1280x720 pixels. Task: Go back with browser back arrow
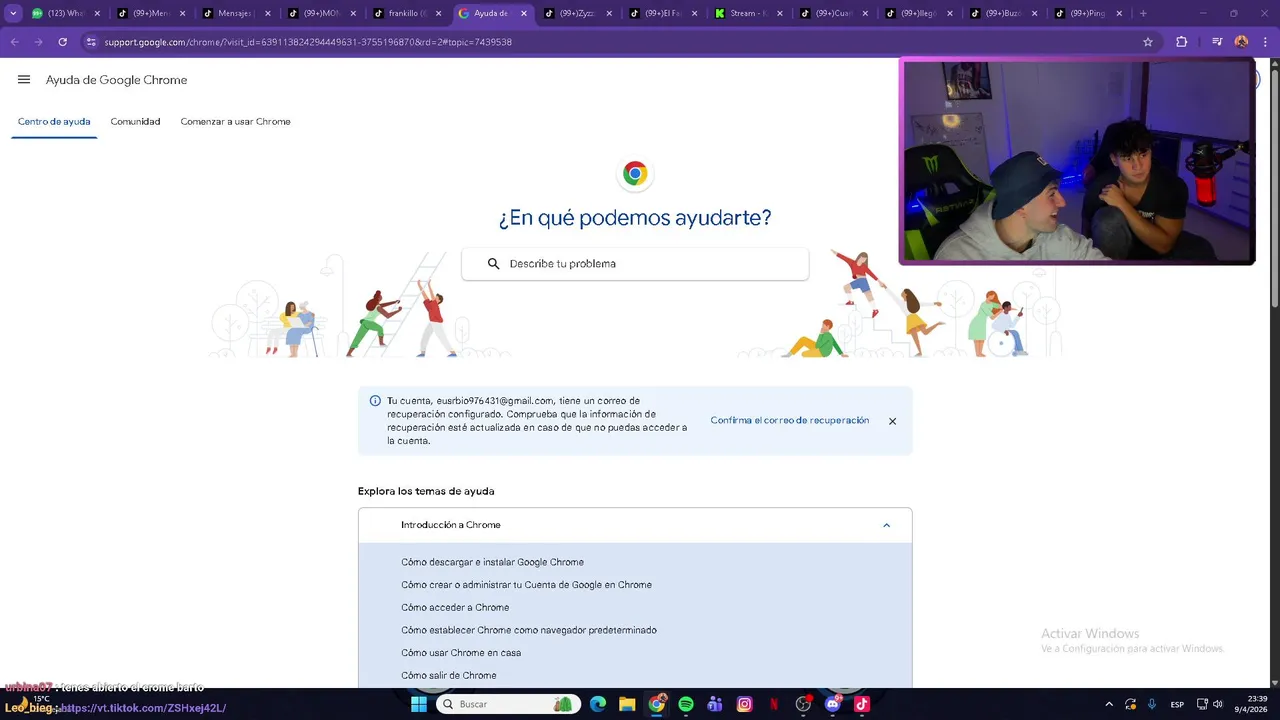(x=14, y=42)
